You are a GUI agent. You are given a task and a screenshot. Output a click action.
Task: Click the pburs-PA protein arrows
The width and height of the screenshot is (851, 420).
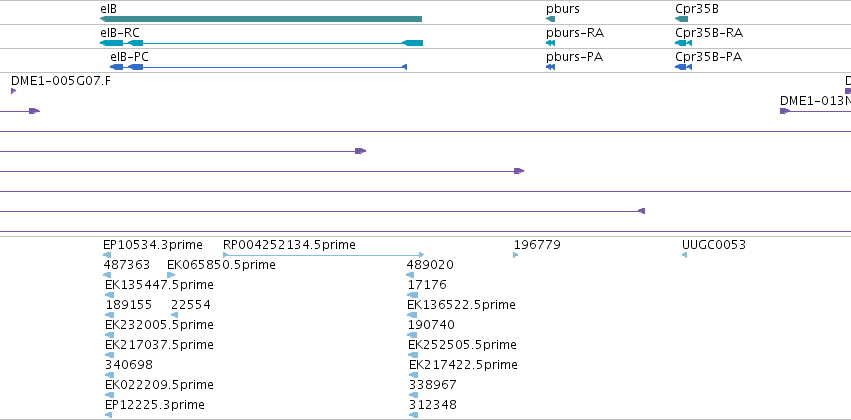click(x=550, y=67)
